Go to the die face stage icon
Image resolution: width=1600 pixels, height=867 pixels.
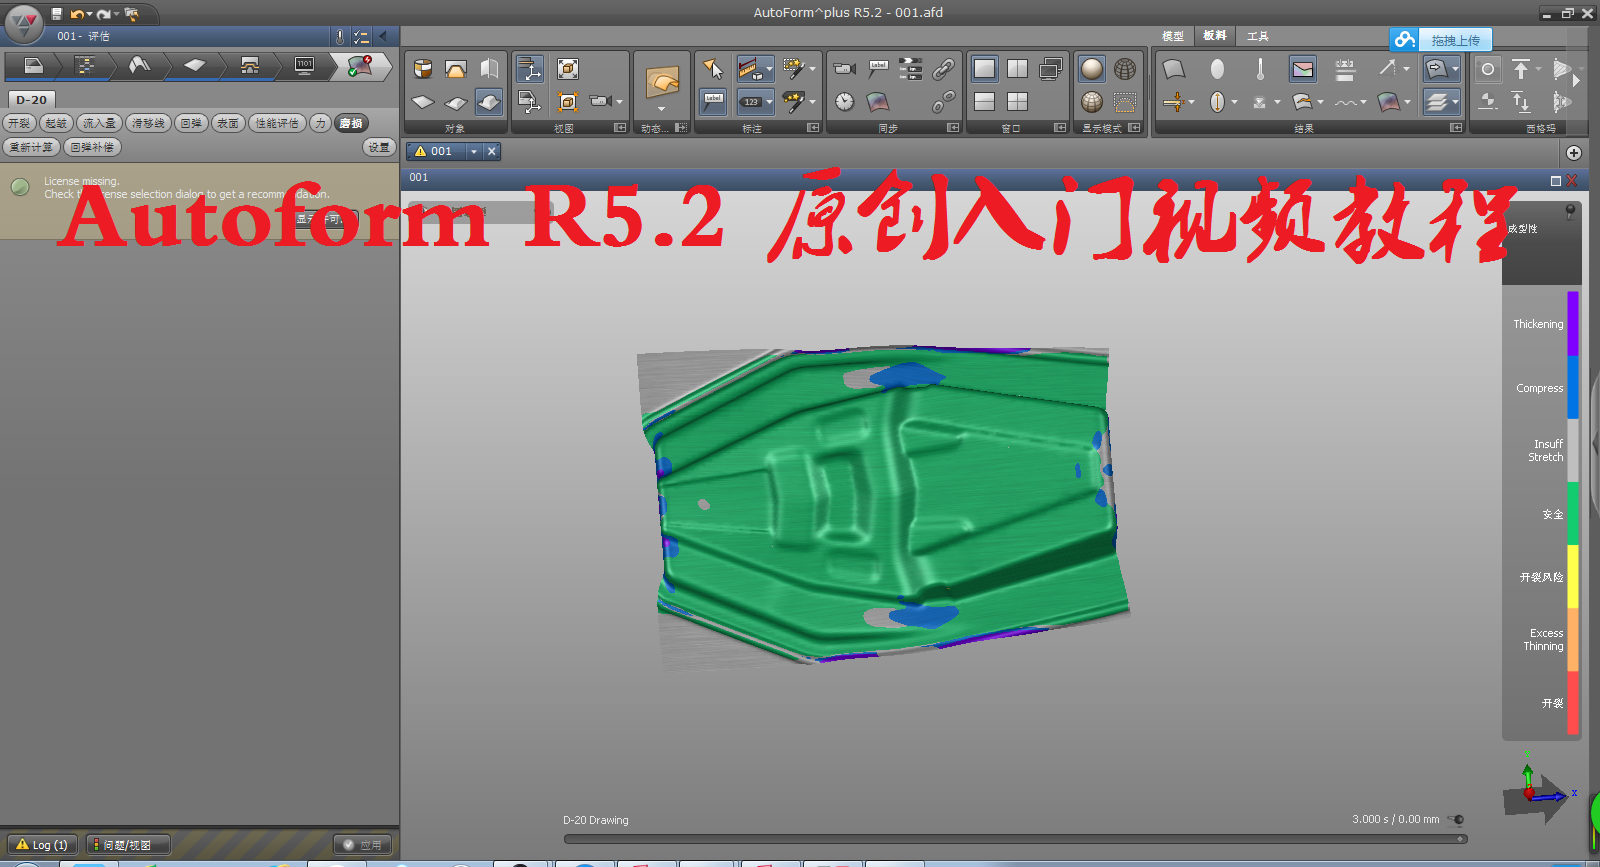click(x=140, y=66)
